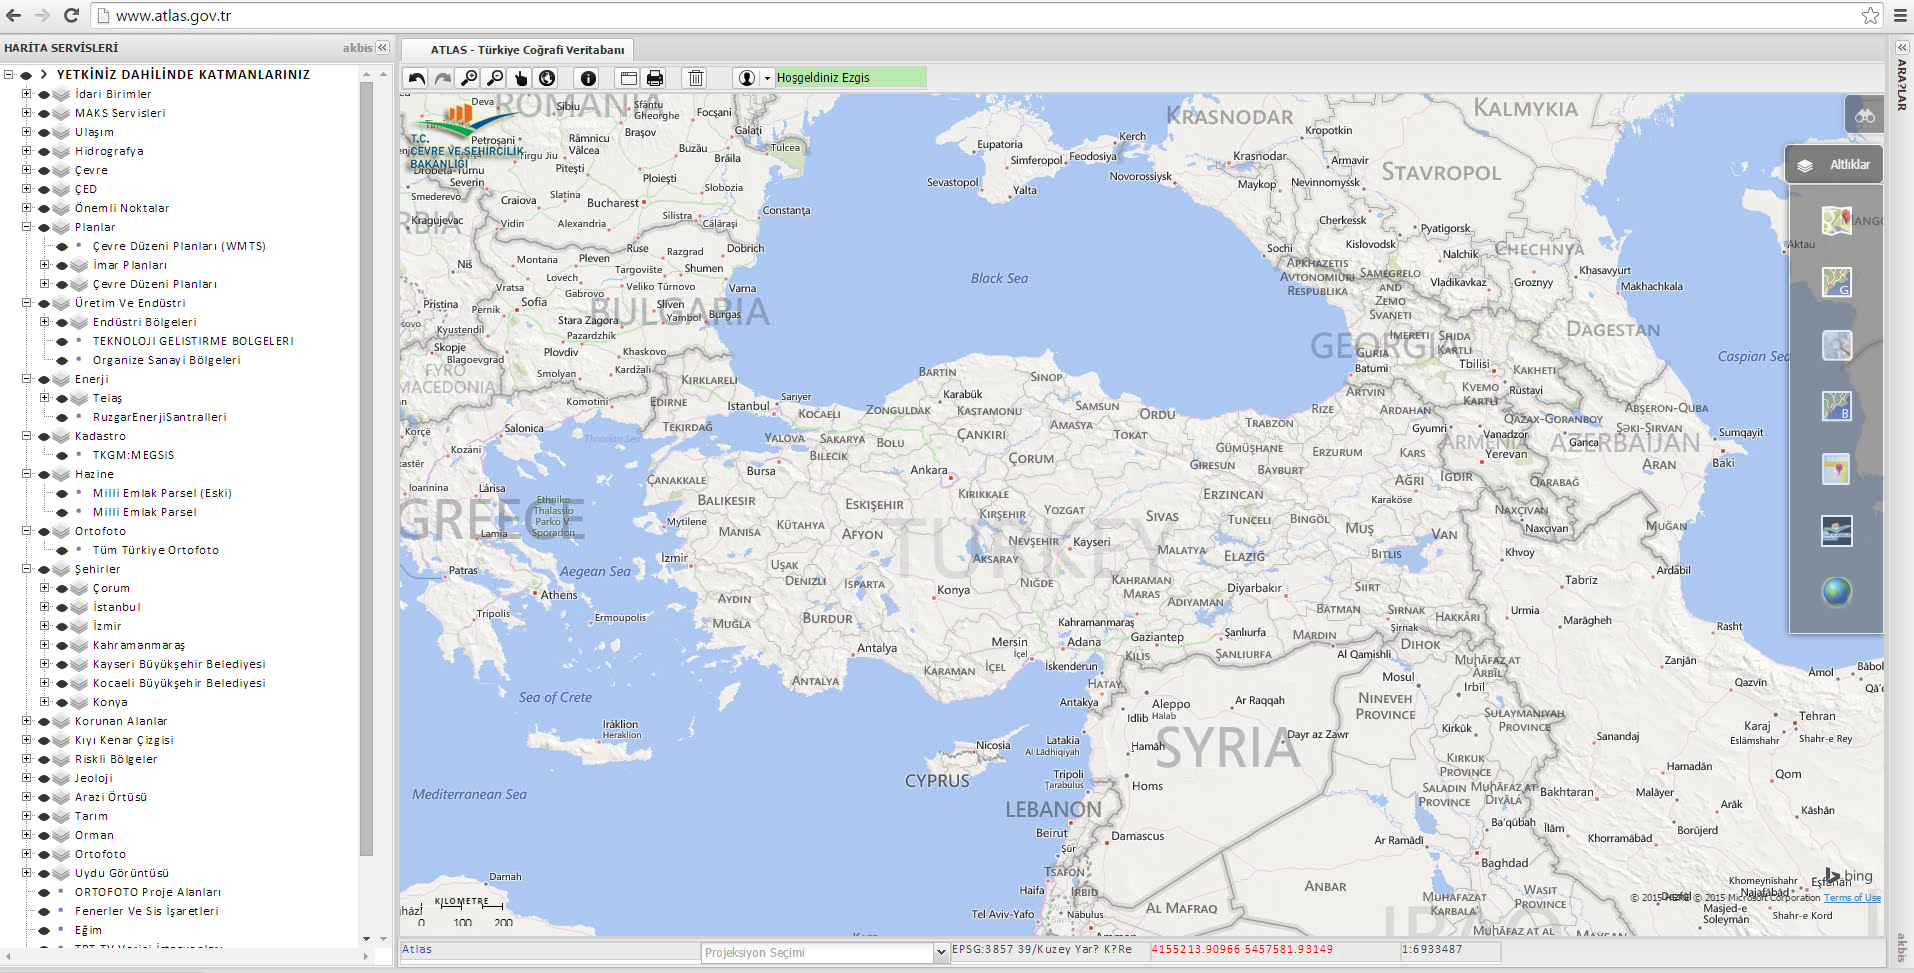Open the user menu dropdown arrow
1914x973 pixels.
(x=768, y=78)
